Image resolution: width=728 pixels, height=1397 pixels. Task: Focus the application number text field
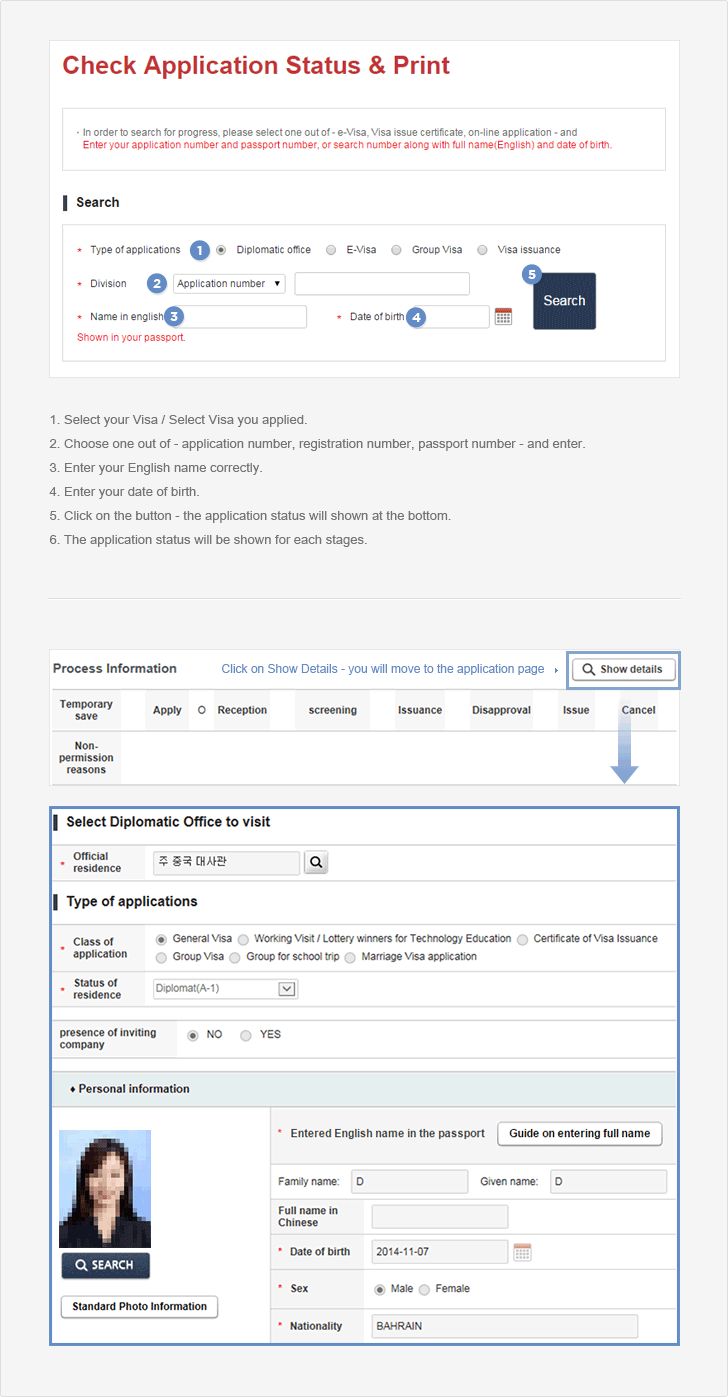[382, 284]
